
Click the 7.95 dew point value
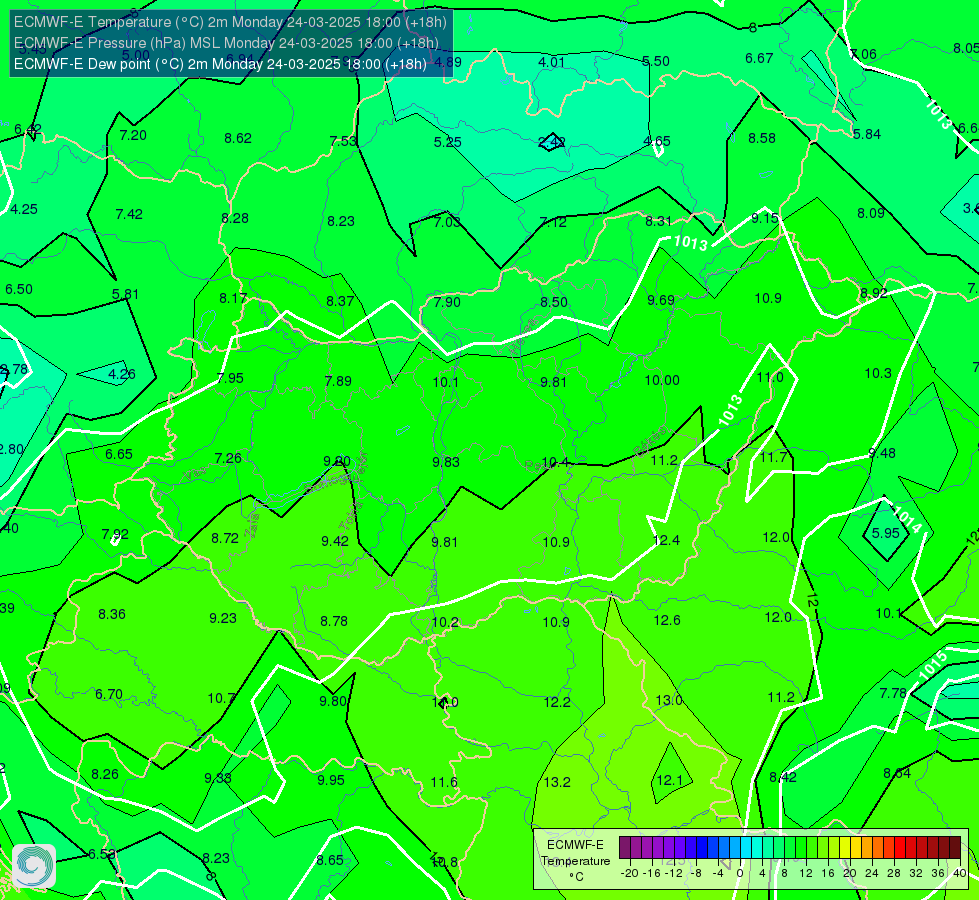(x=230, y=378)
